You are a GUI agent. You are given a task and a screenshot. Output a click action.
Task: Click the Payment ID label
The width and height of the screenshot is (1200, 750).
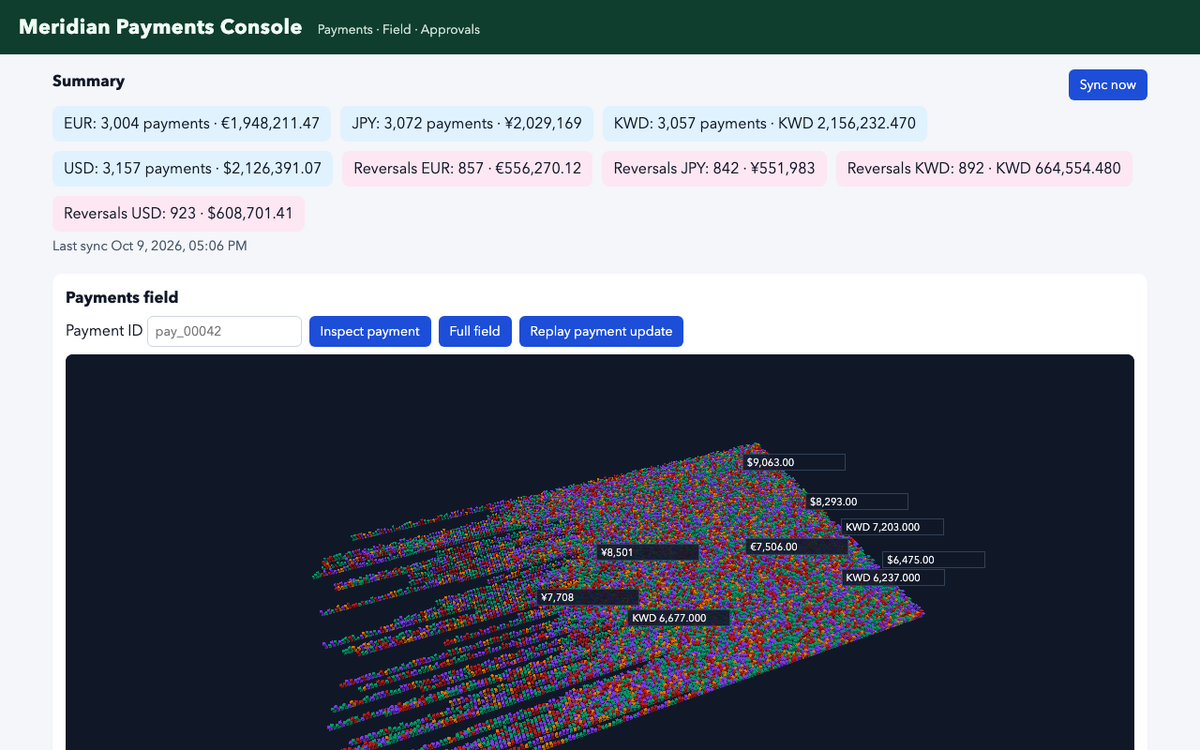[x=104, y=330]
